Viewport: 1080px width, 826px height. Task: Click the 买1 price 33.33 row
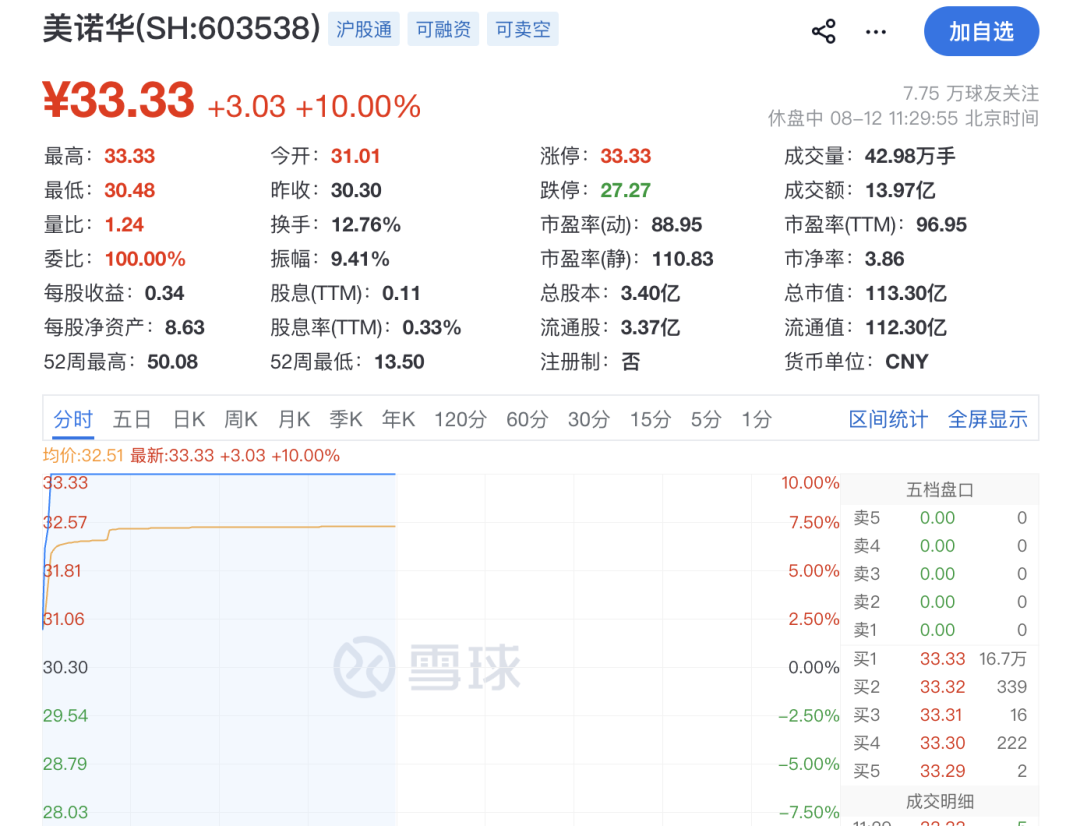[939, 659]
